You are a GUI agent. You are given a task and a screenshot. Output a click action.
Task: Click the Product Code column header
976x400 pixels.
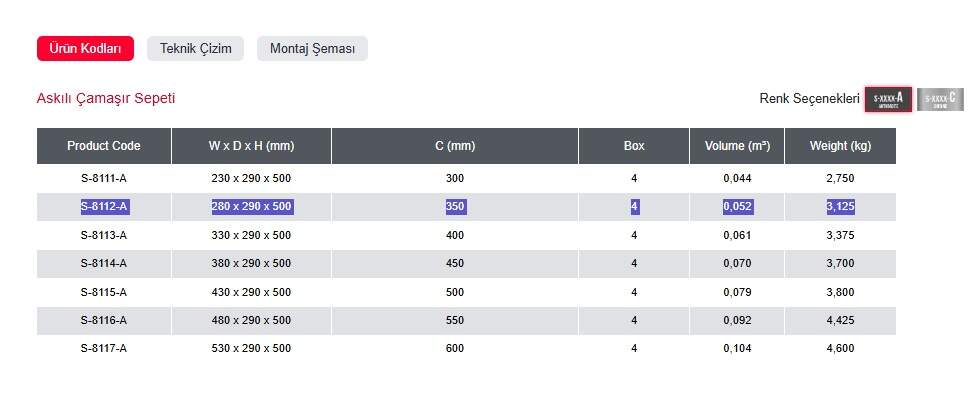104,146
